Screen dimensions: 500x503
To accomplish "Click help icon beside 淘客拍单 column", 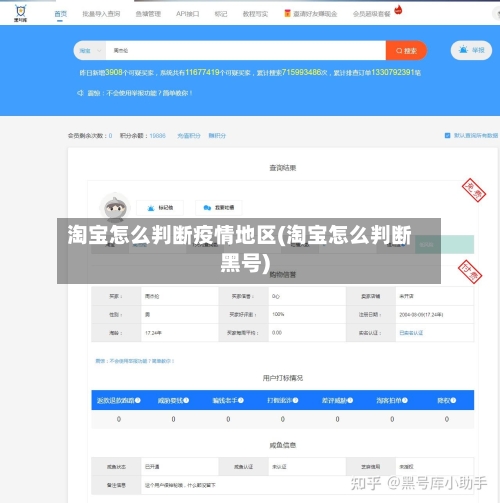I will [405, 400].
